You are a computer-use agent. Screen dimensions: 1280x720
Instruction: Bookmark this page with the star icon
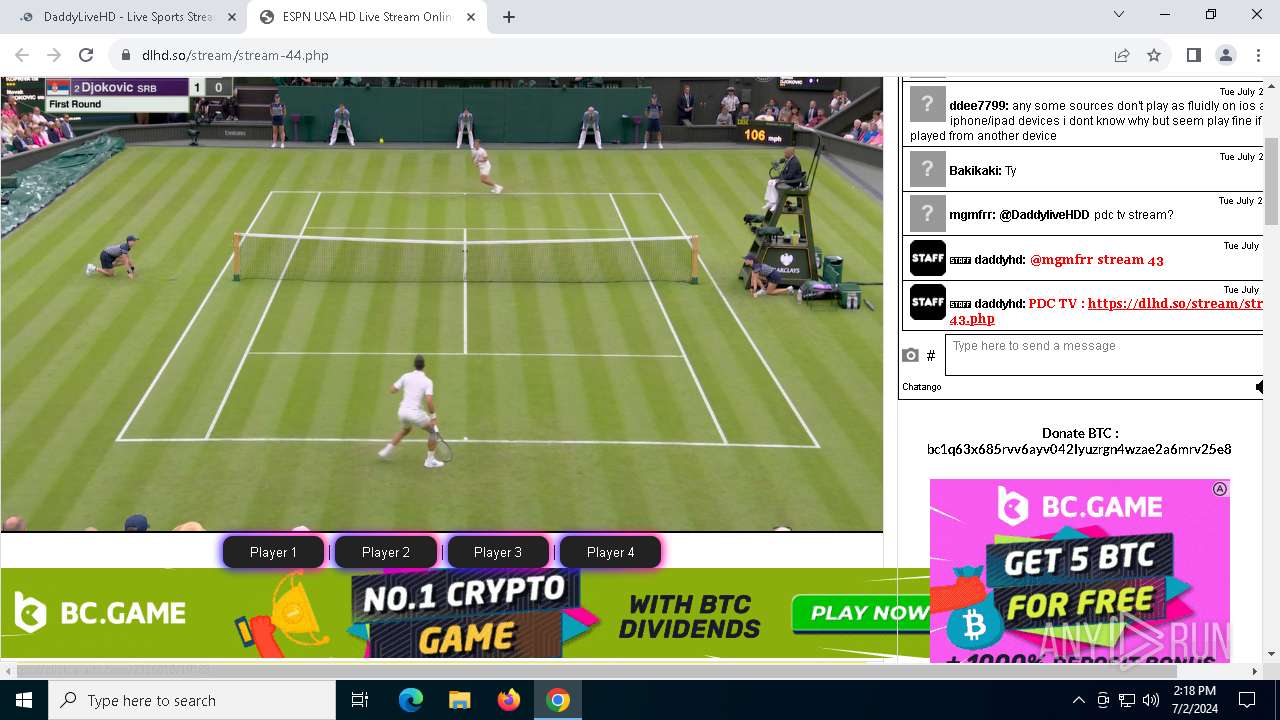point(1154,55)
